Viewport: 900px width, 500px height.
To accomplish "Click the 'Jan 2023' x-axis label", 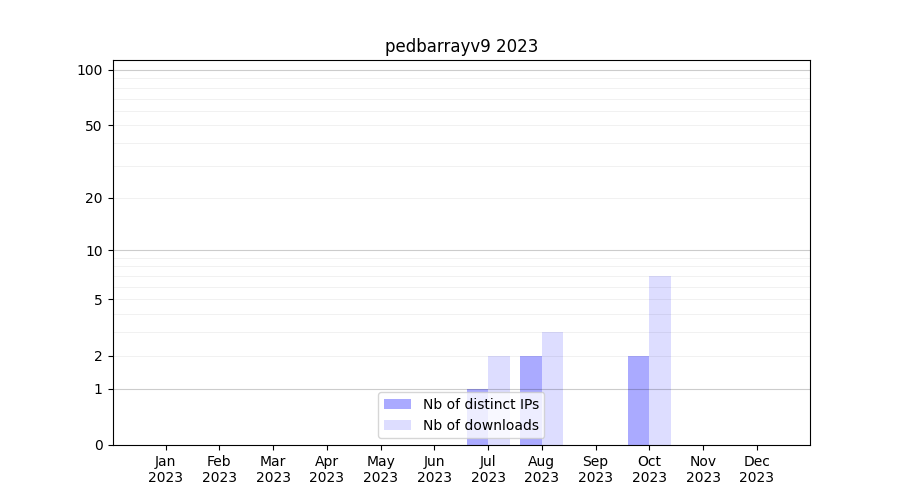I will click(x=166, y=469).
